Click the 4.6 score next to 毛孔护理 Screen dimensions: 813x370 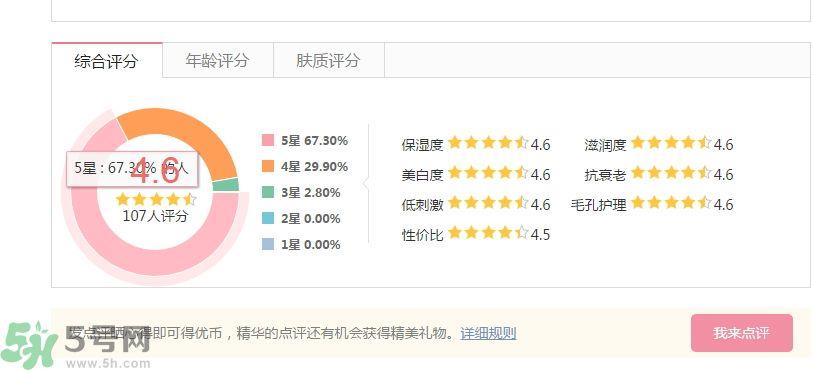723,205
